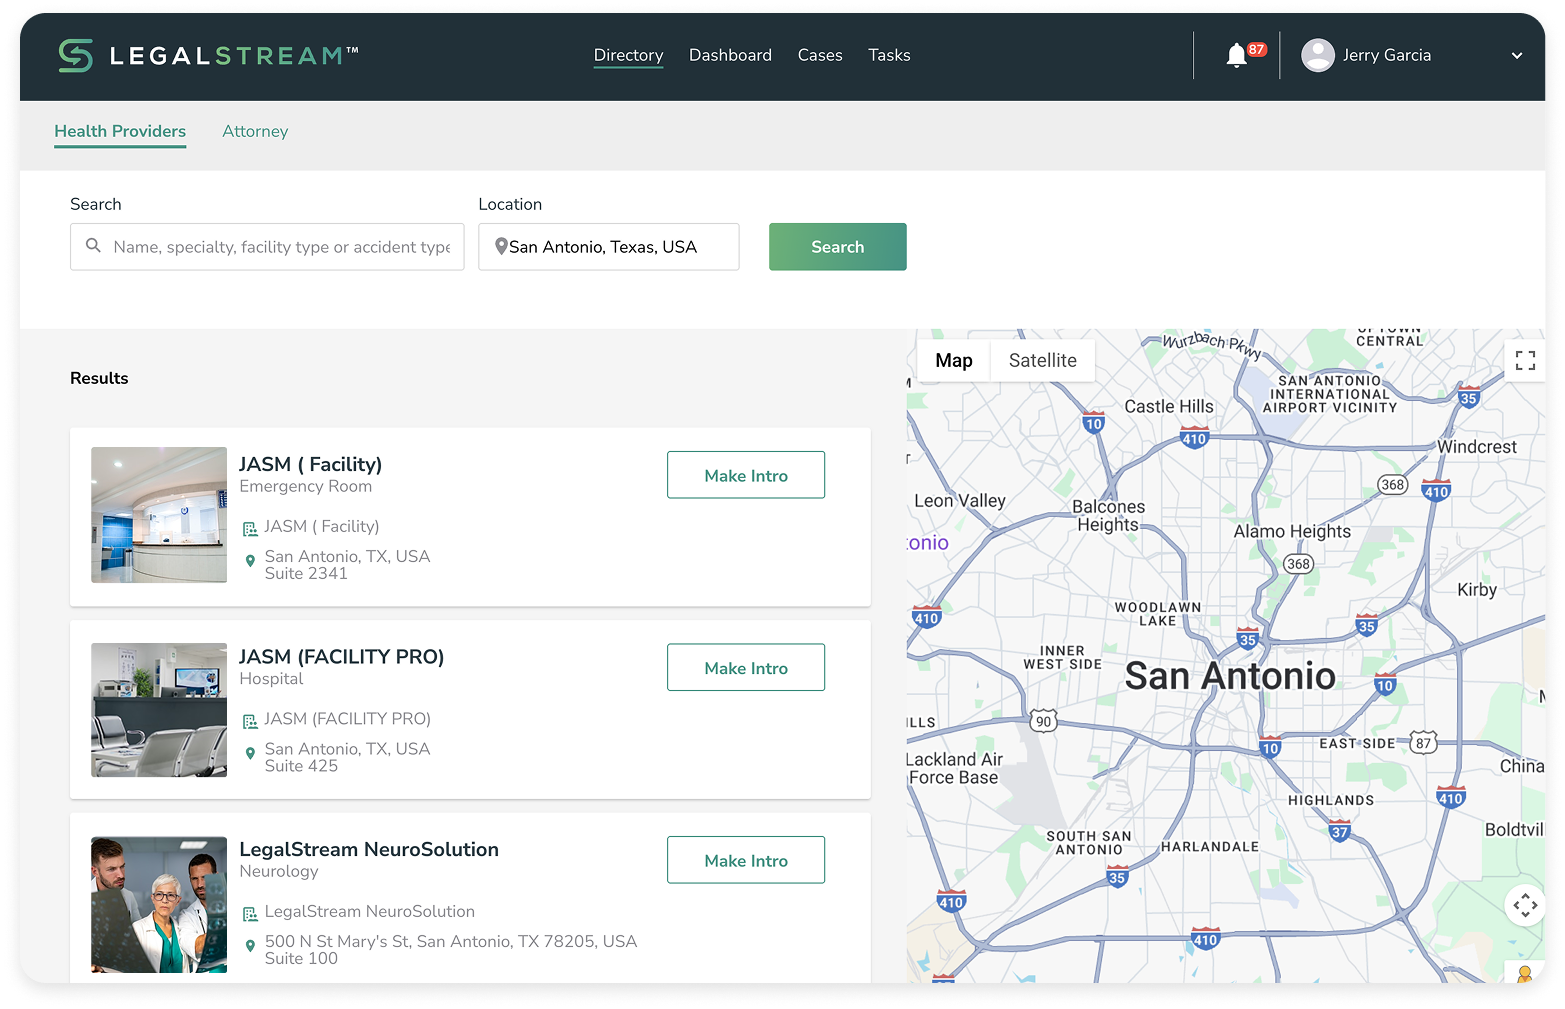Image resolution: width=1565 pixels, height=1009 pixels.
Task: Click Jerry Garcia's profile avatar
Action: click(1317, 56)
